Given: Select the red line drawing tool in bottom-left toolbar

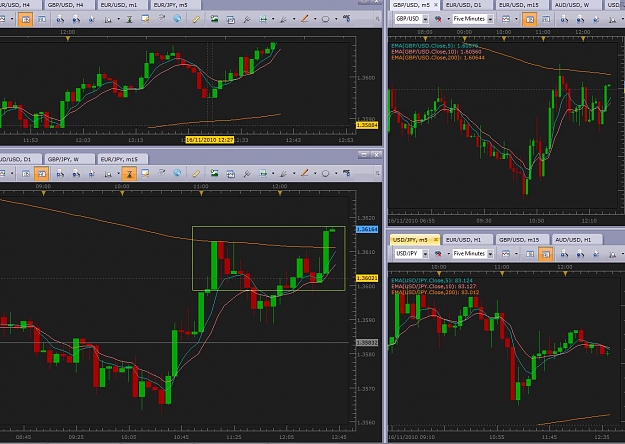Looking at the screenshot, I should 305,173.
